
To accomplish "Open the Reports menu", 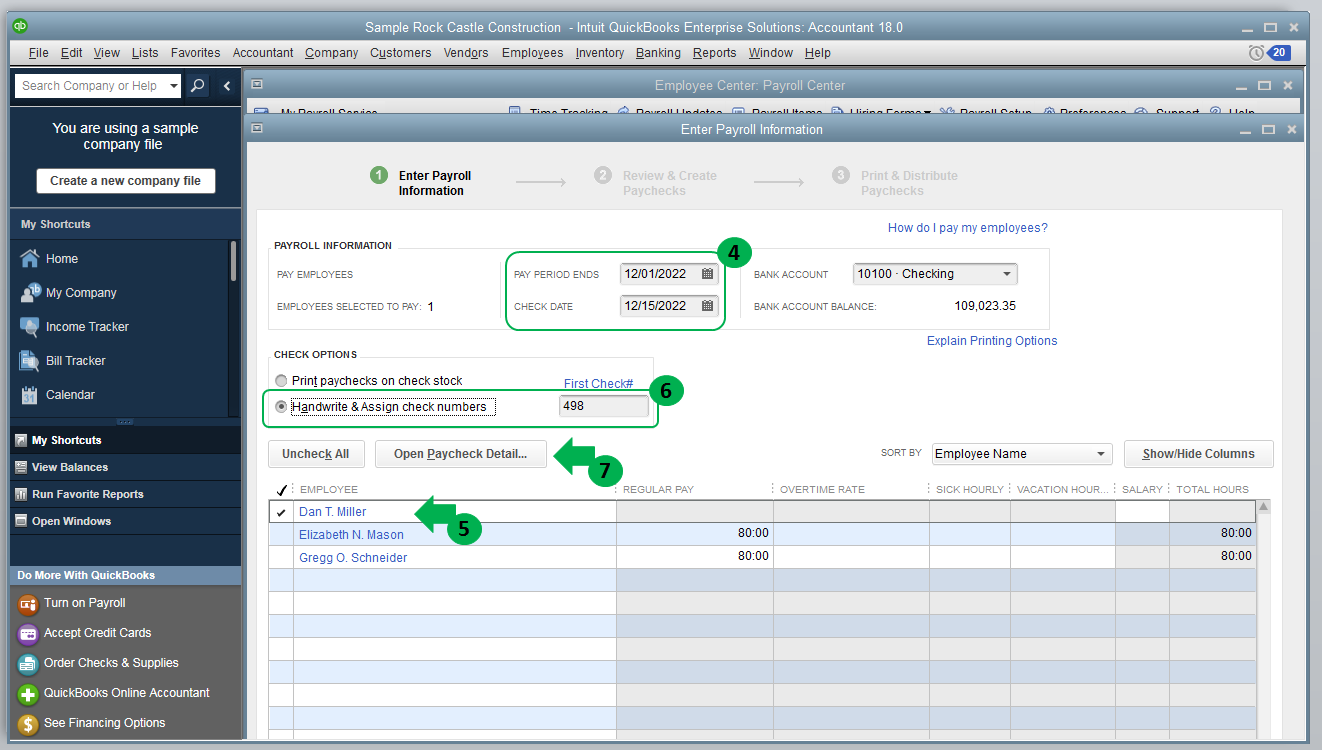I will coord(714,53).
